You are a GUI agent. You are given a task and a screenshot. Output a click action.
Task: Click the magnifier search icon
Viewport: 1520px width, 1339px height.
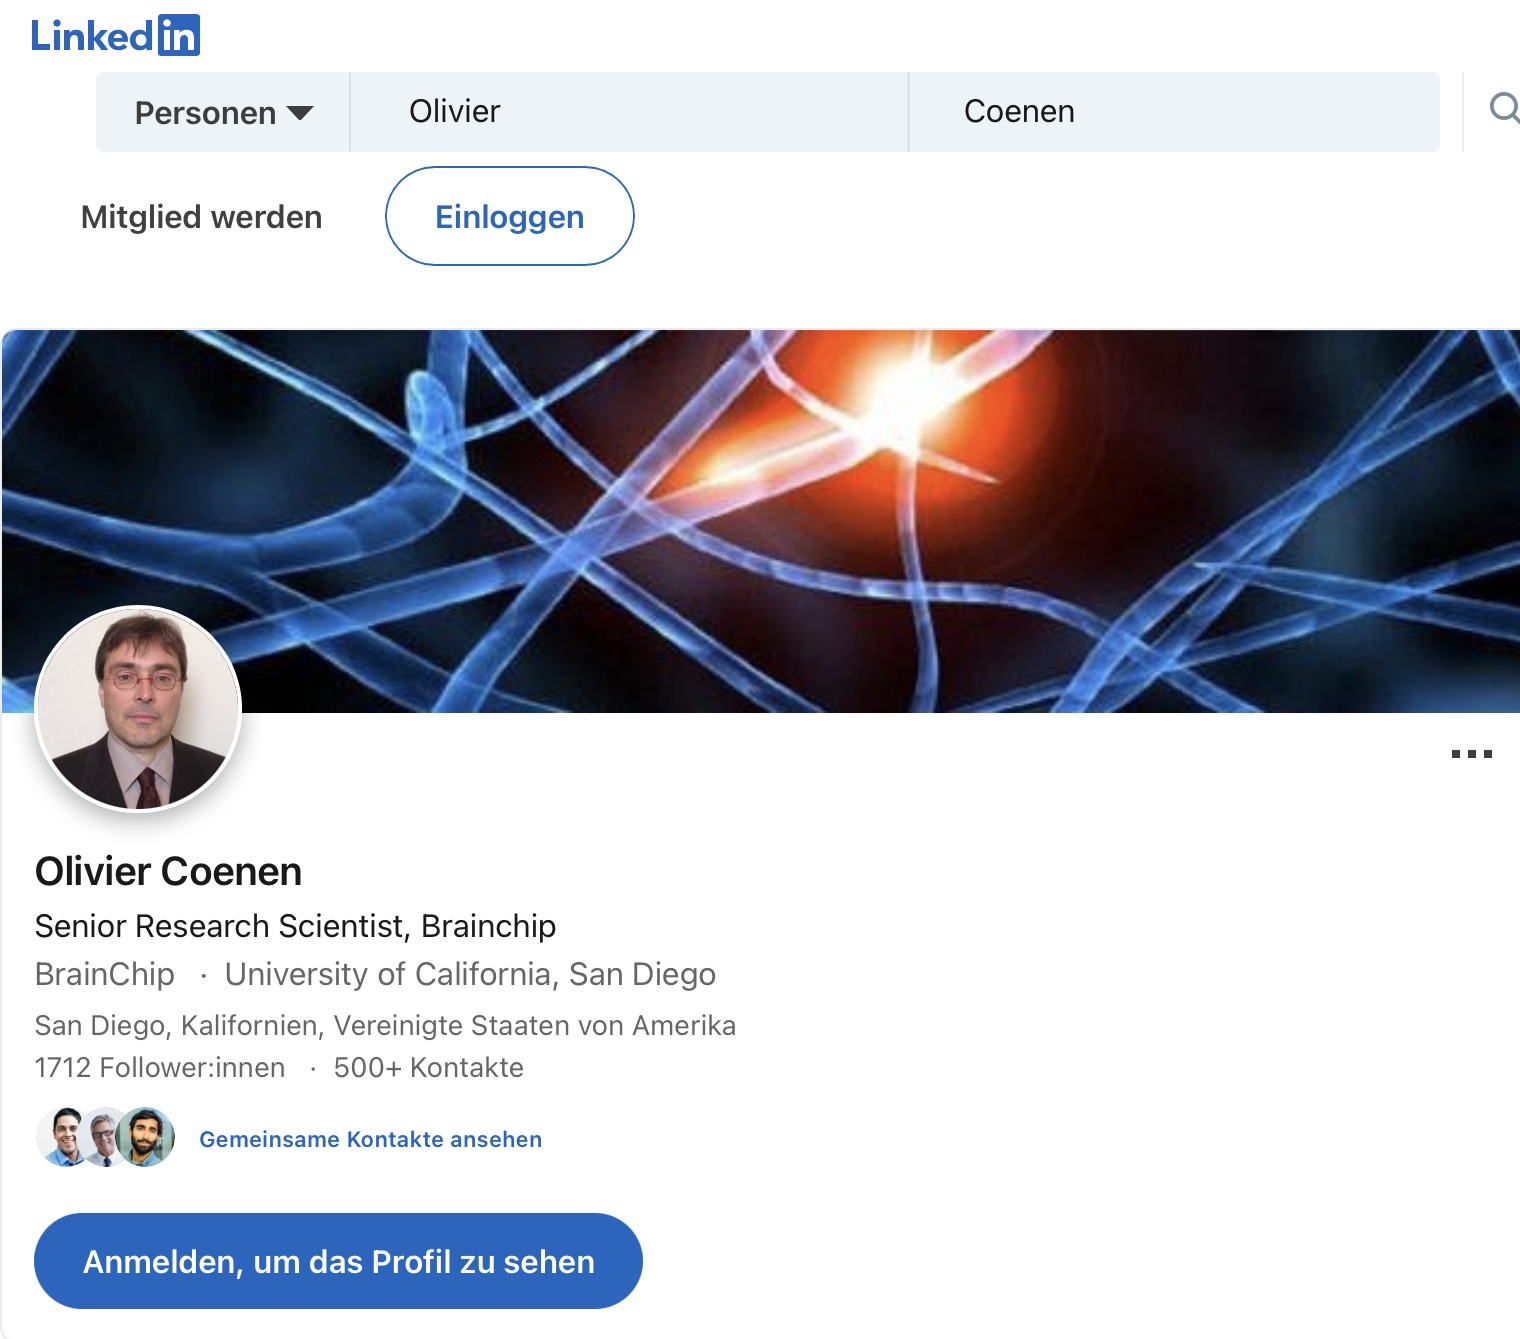point(1503,107)
